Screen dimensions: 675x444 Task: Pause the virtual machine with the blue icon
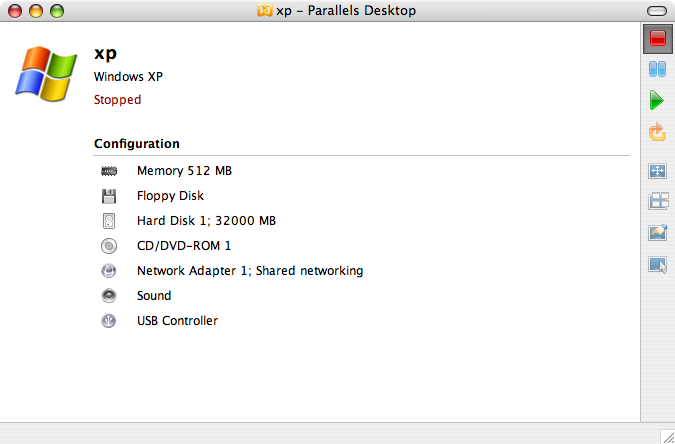[x=657, y=69]
